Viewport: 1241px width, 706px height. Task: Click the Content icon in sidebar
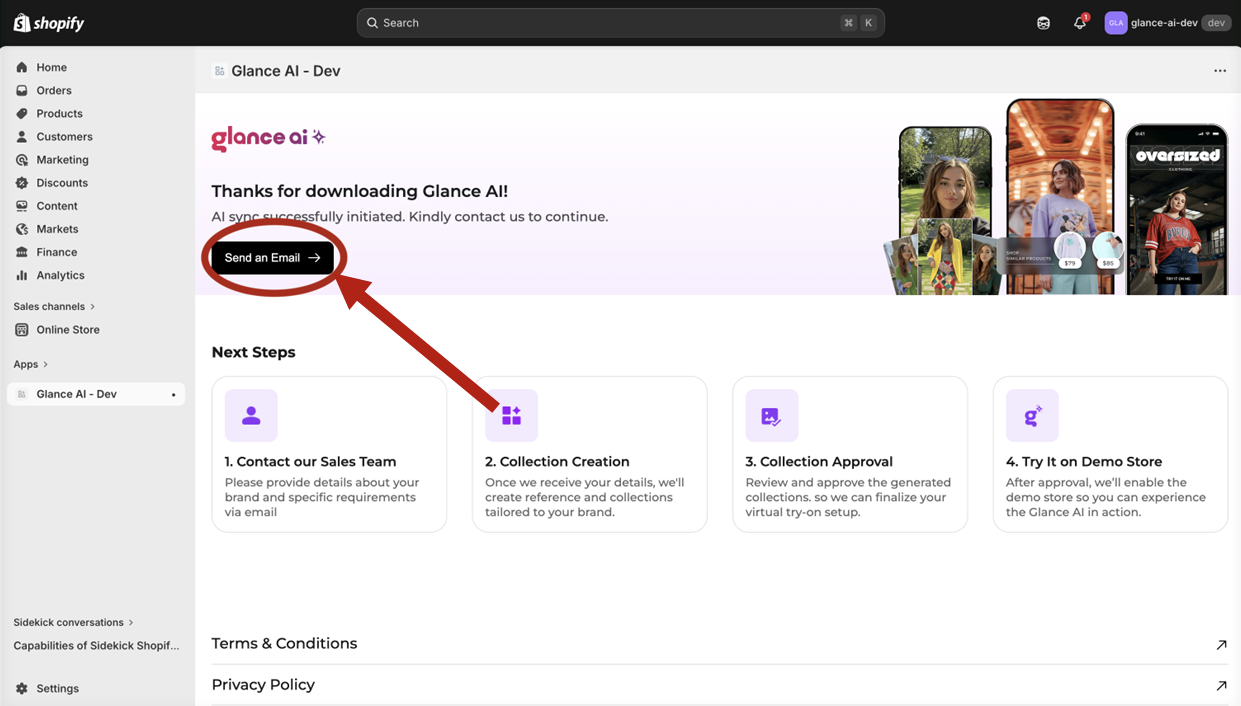click(x=22, y=206)
